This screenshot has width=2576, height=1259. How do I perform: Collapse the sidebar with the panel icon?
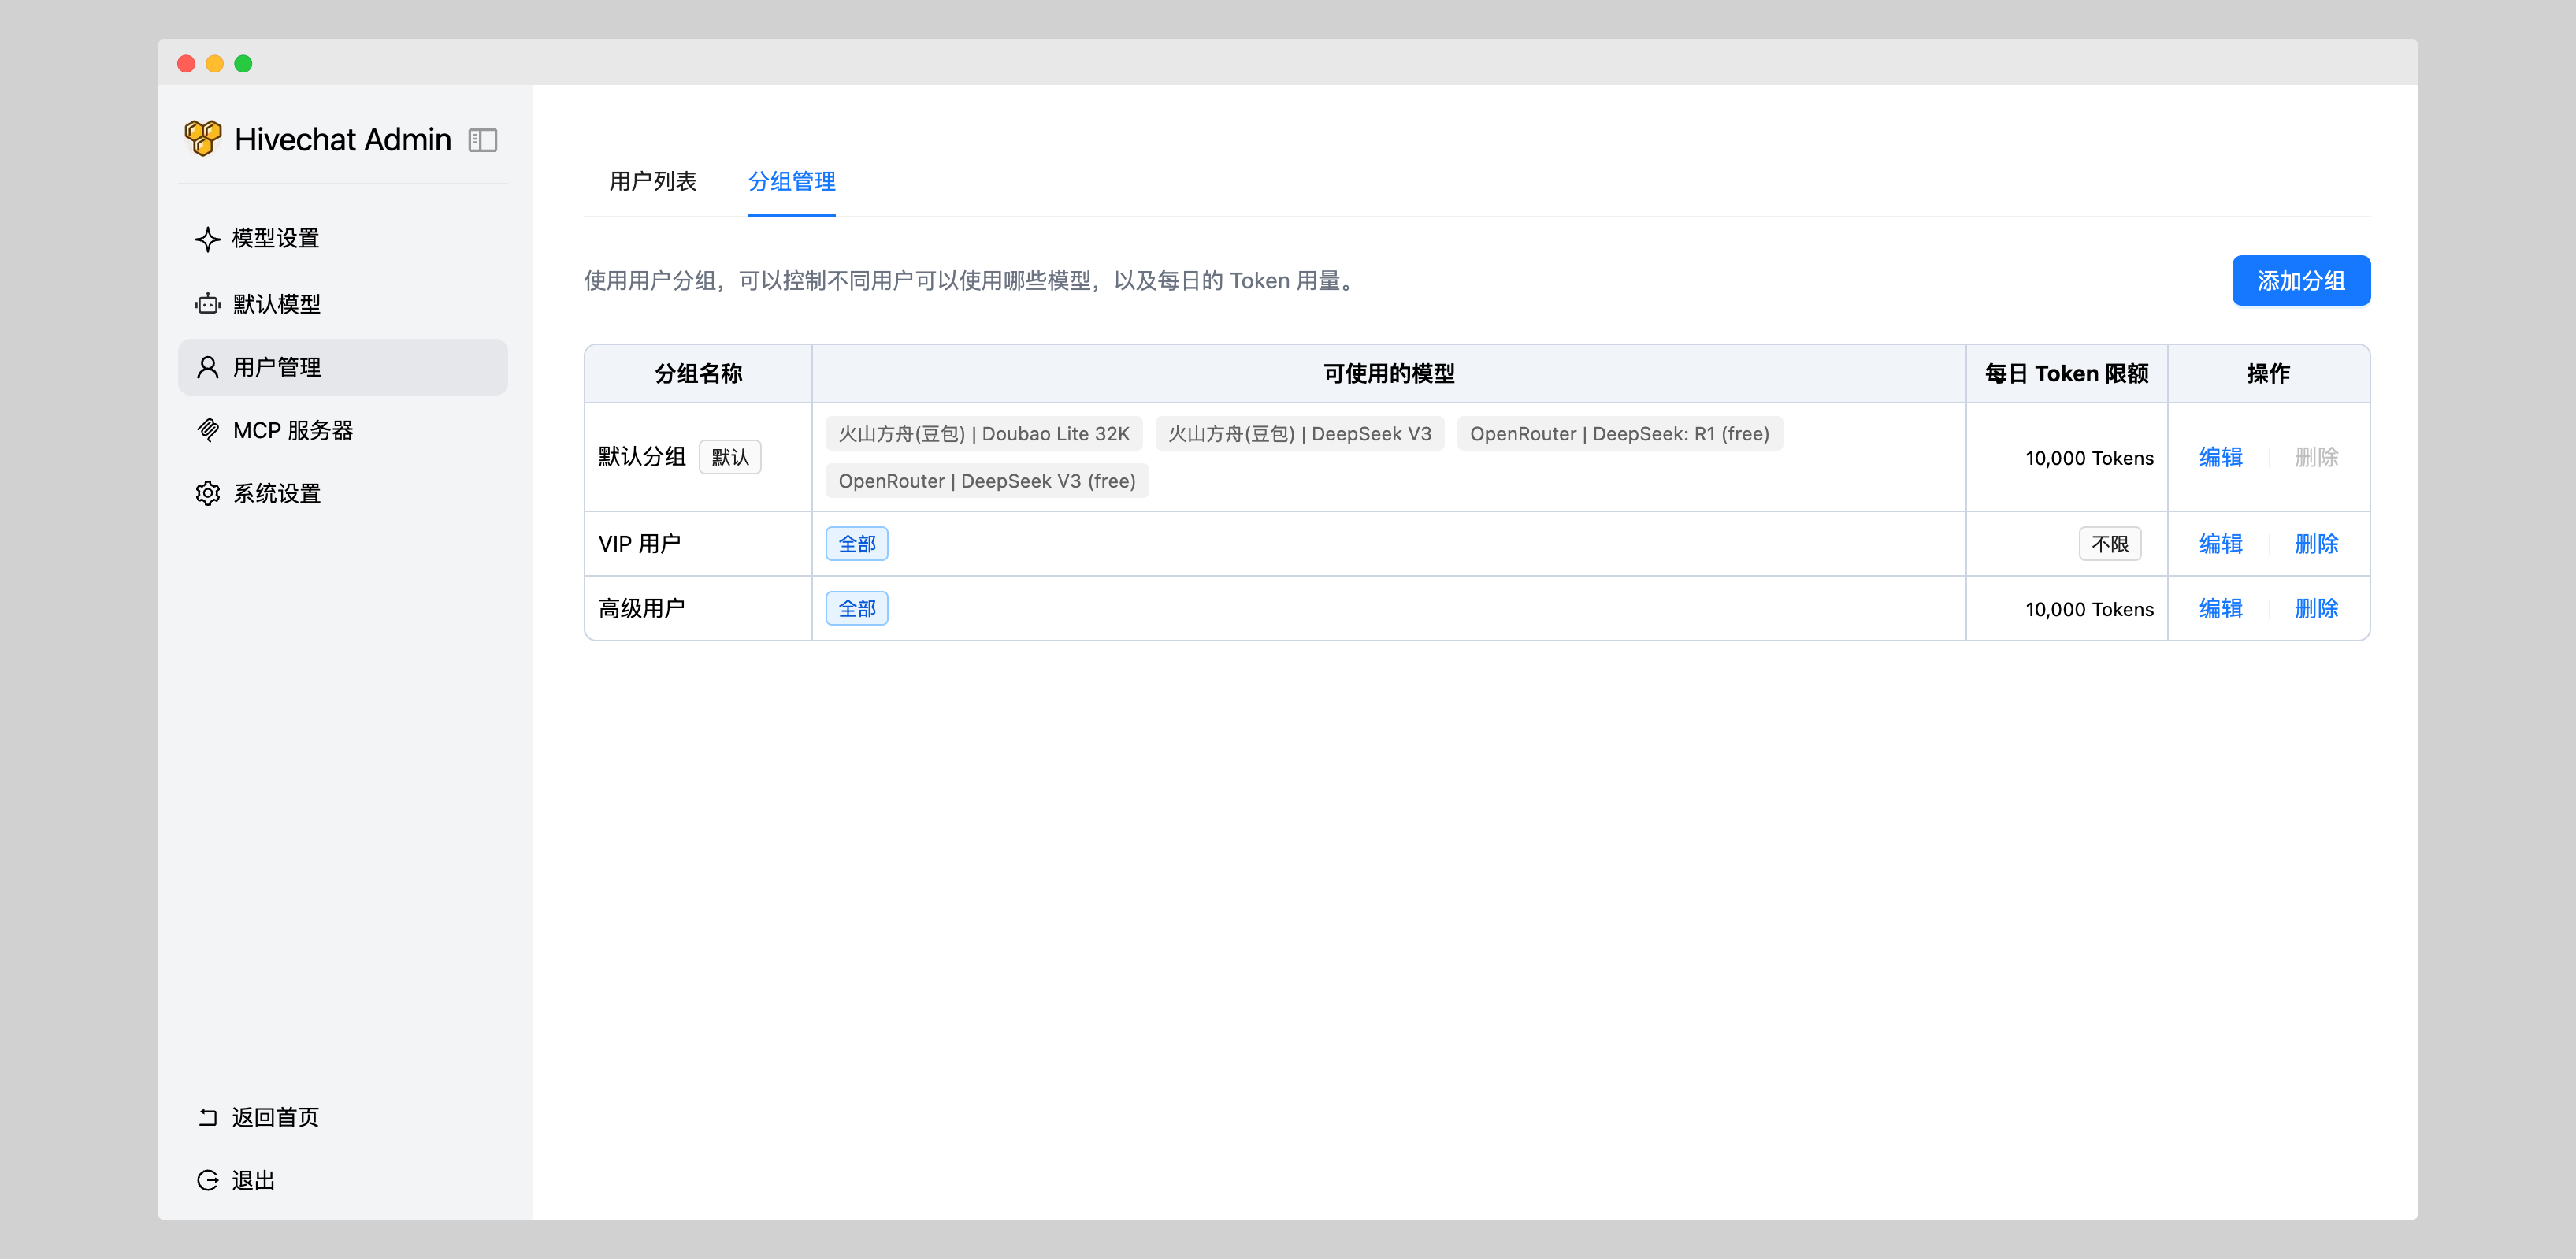point(483,140)
